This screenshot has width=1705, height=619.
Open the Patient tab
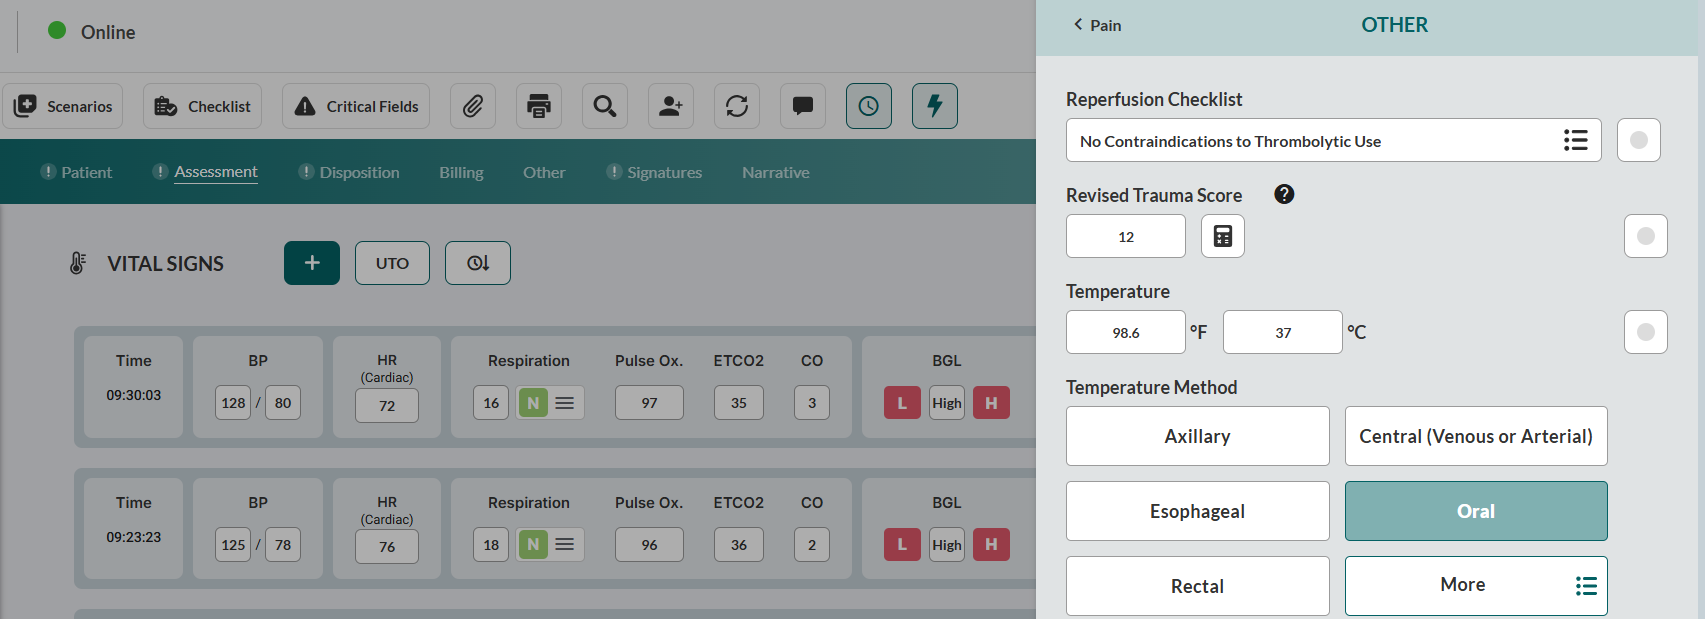(x=76, y=172)
